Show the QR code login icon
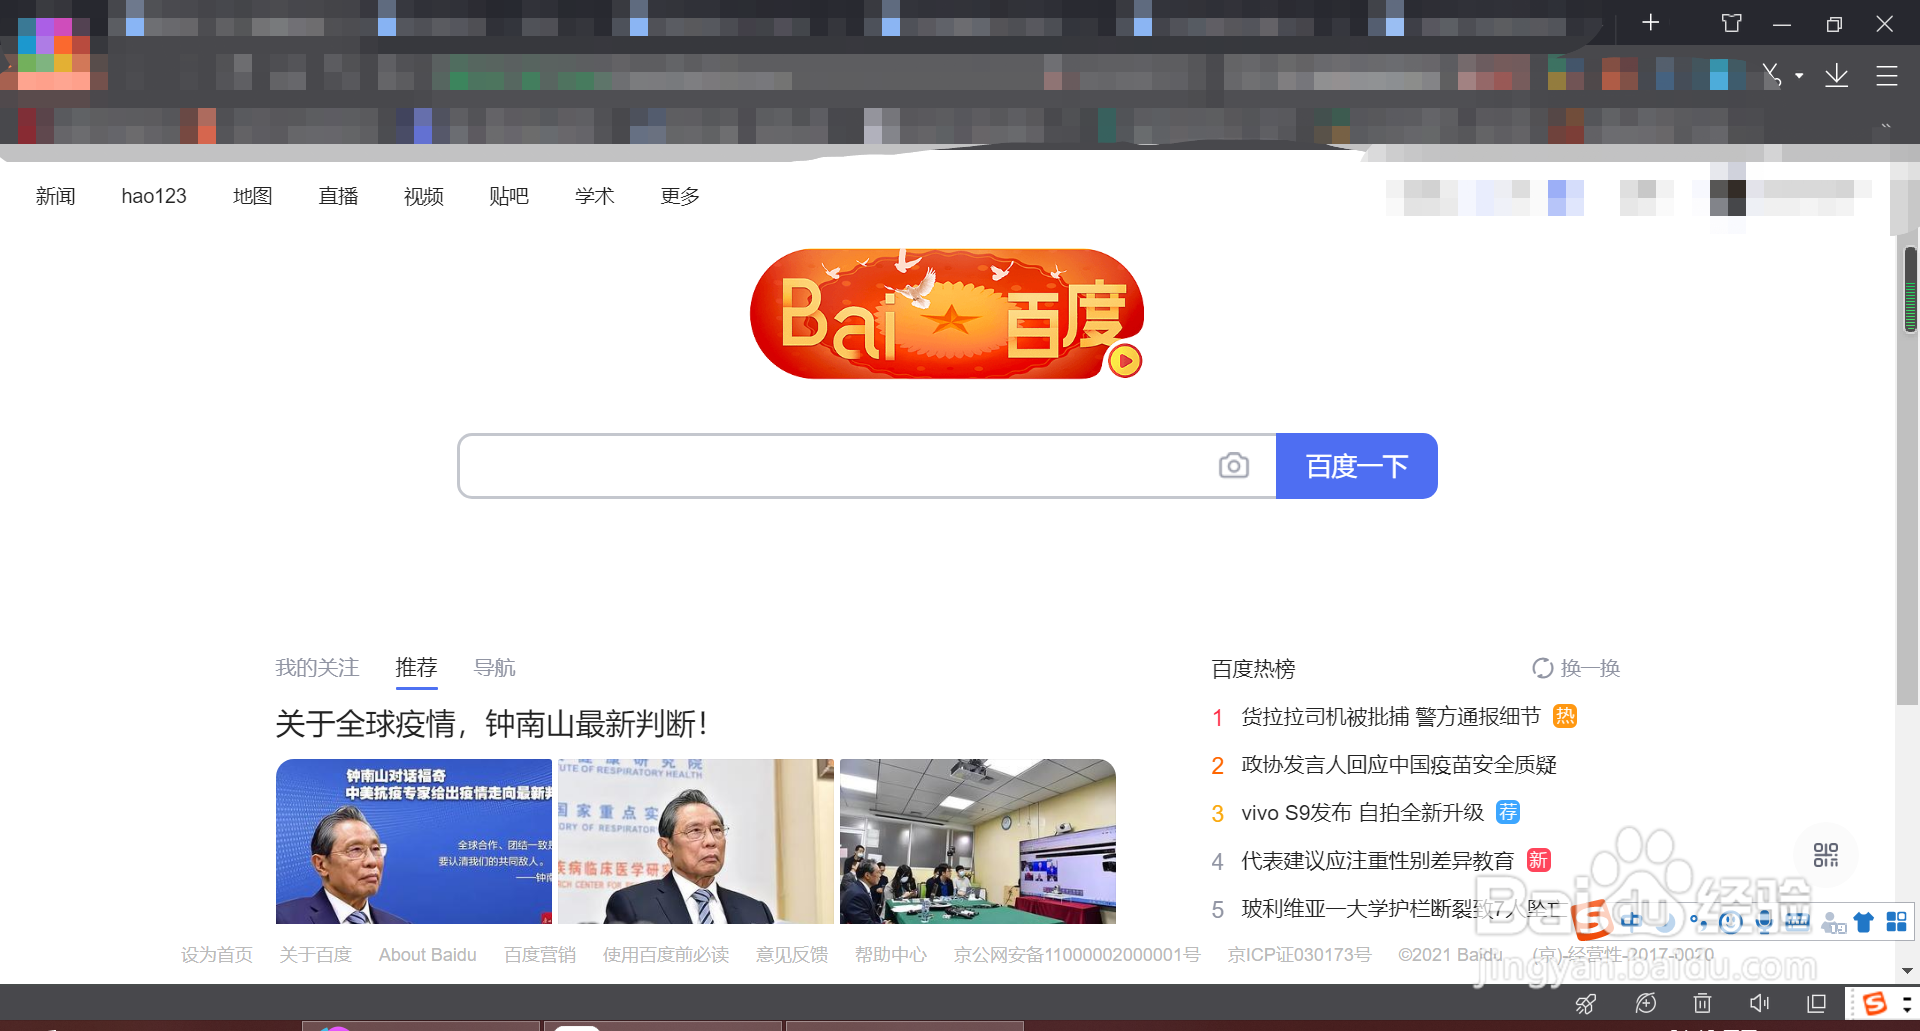The width and height of the screenshot is (1920, 1031). click(x=1826, y=855)
